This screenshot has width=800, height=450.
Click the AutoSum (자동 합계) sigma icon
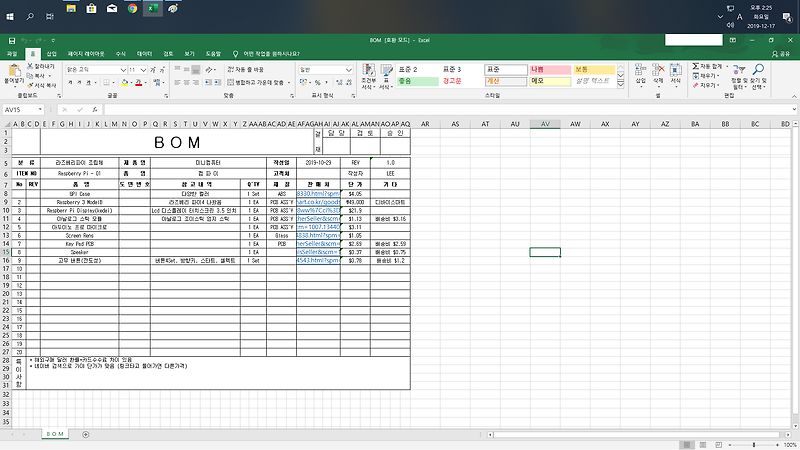pyautogui.click(x=695, y=66)
